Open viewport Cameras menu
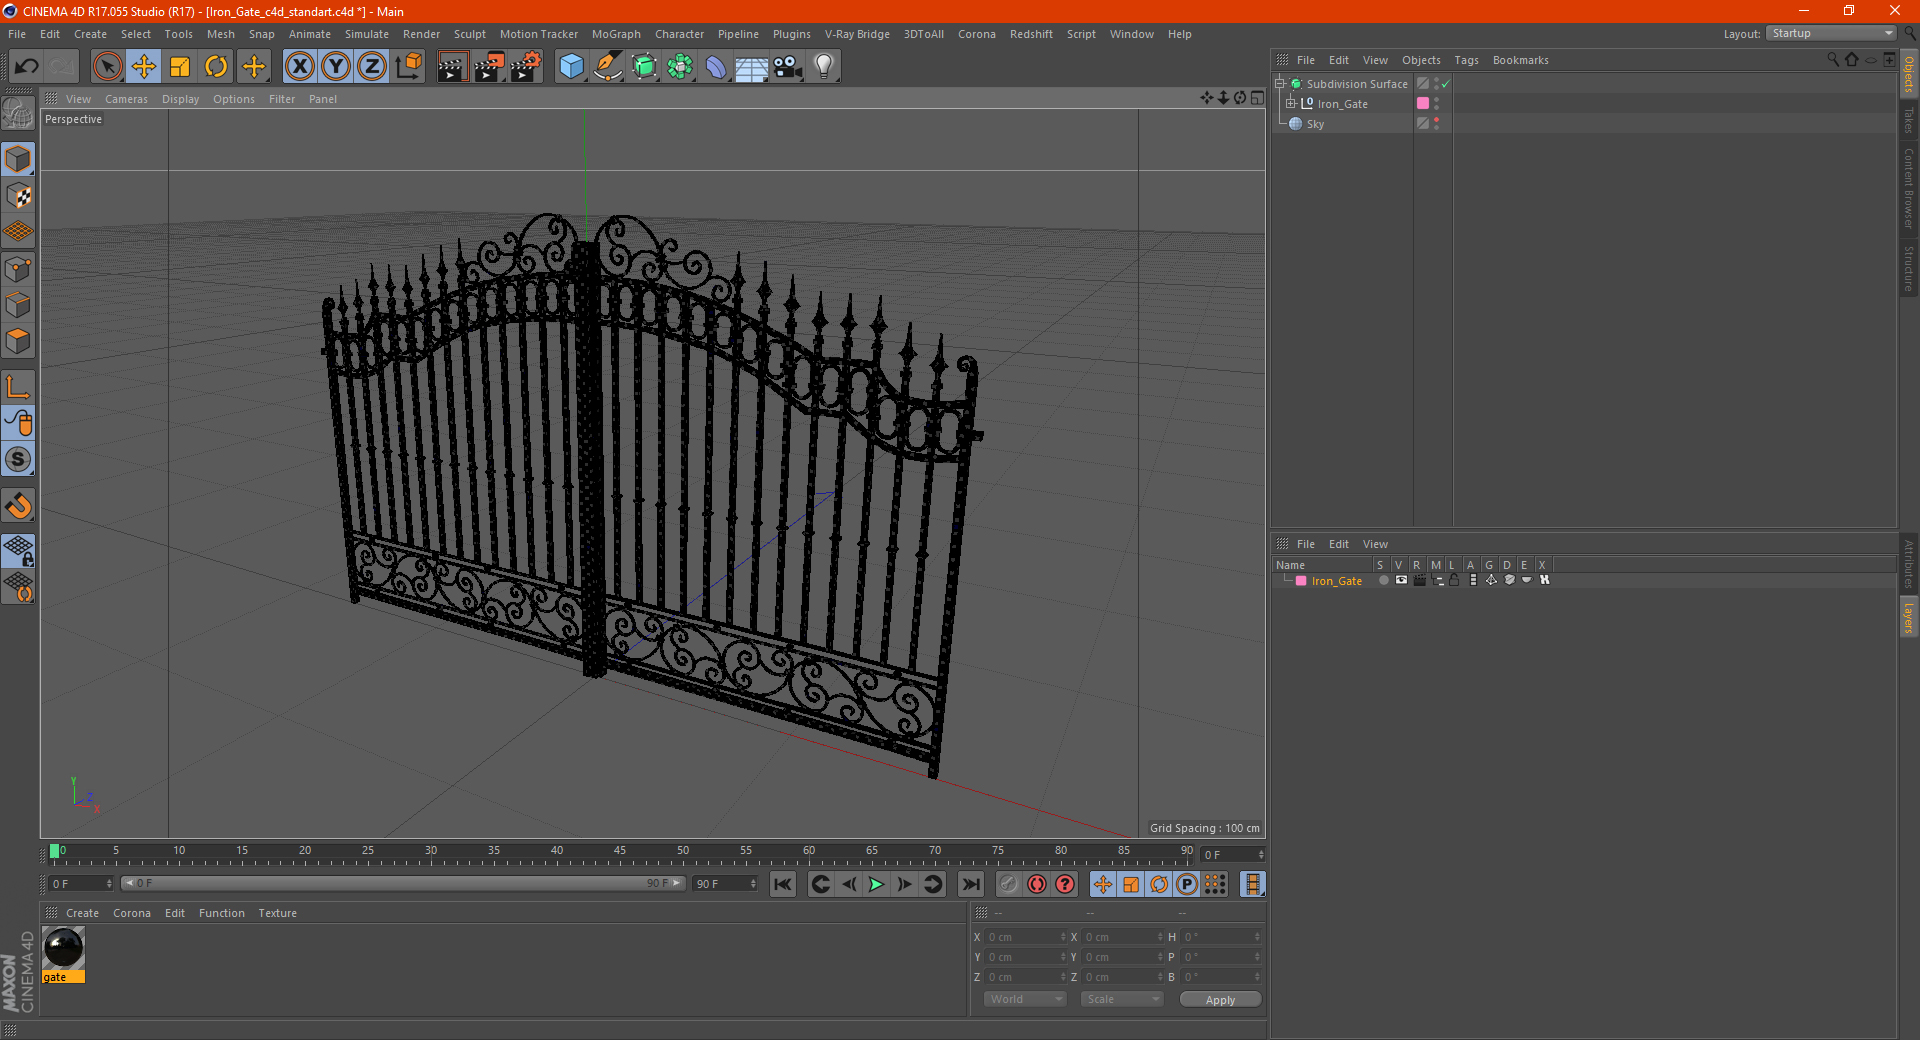Viewport: 1920px width, 1040px height. click(x=126, y=99)
